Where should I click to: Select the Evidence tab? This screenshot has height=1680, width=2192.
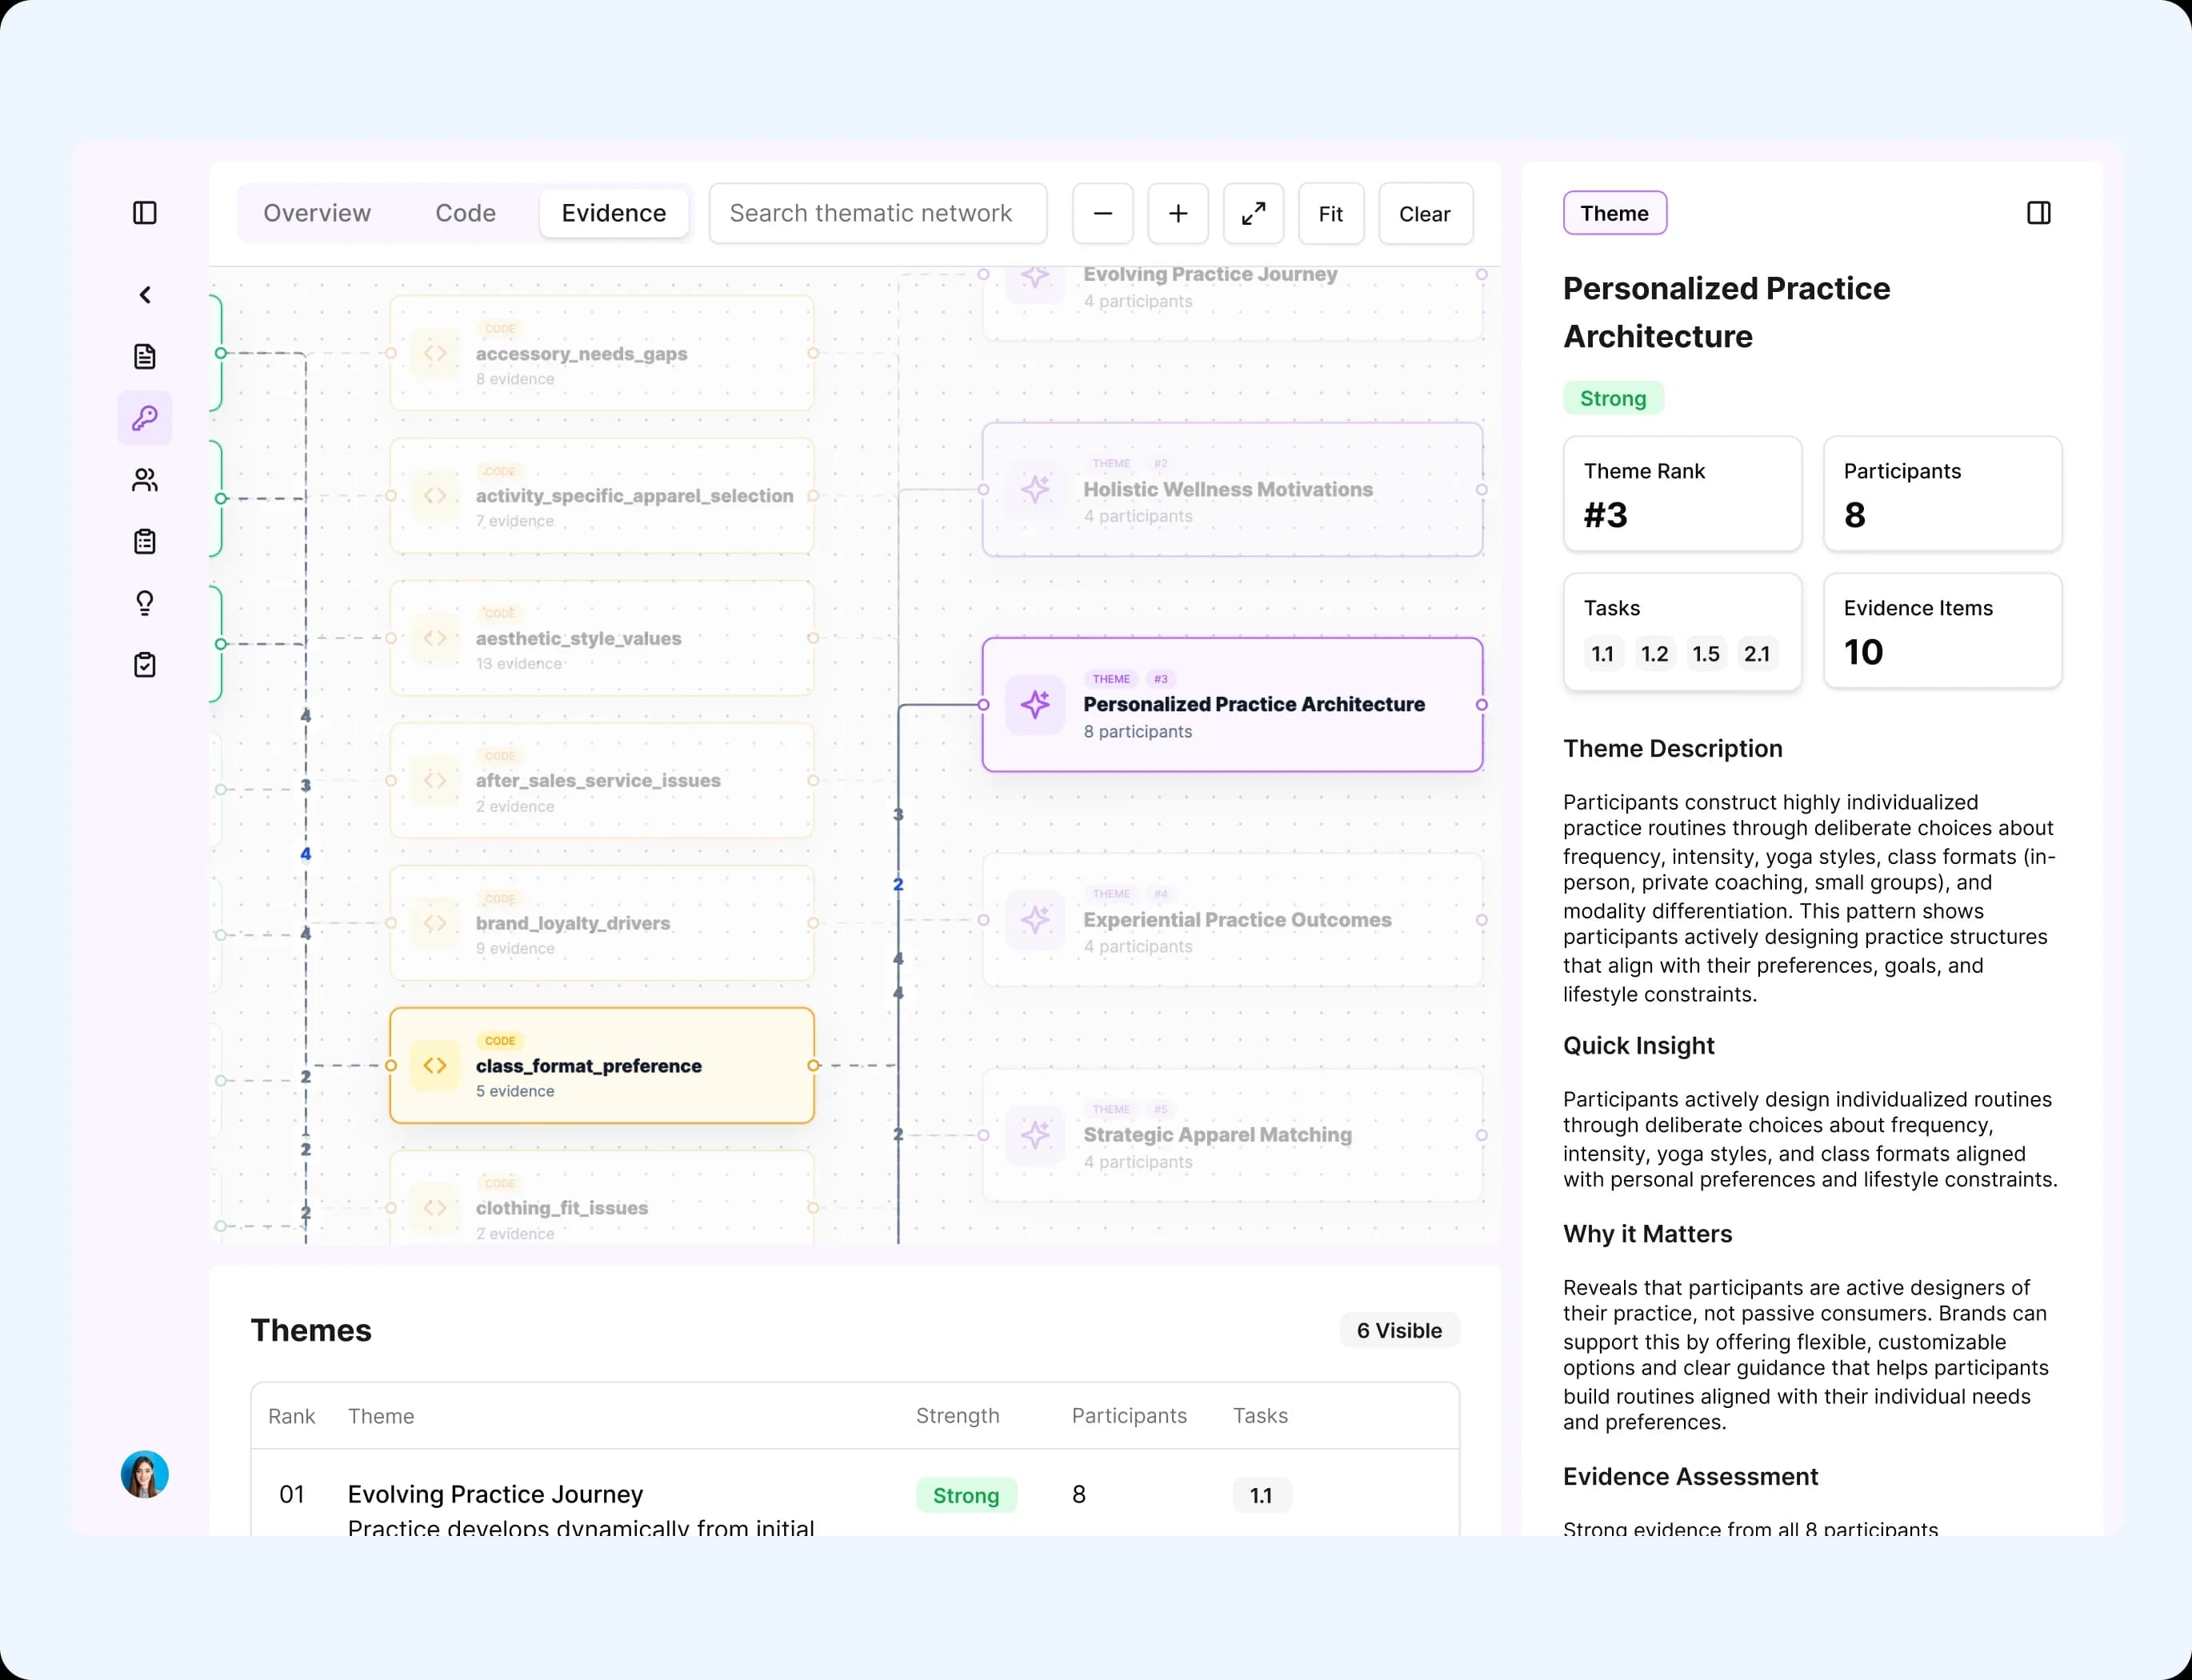pos(614,213)
